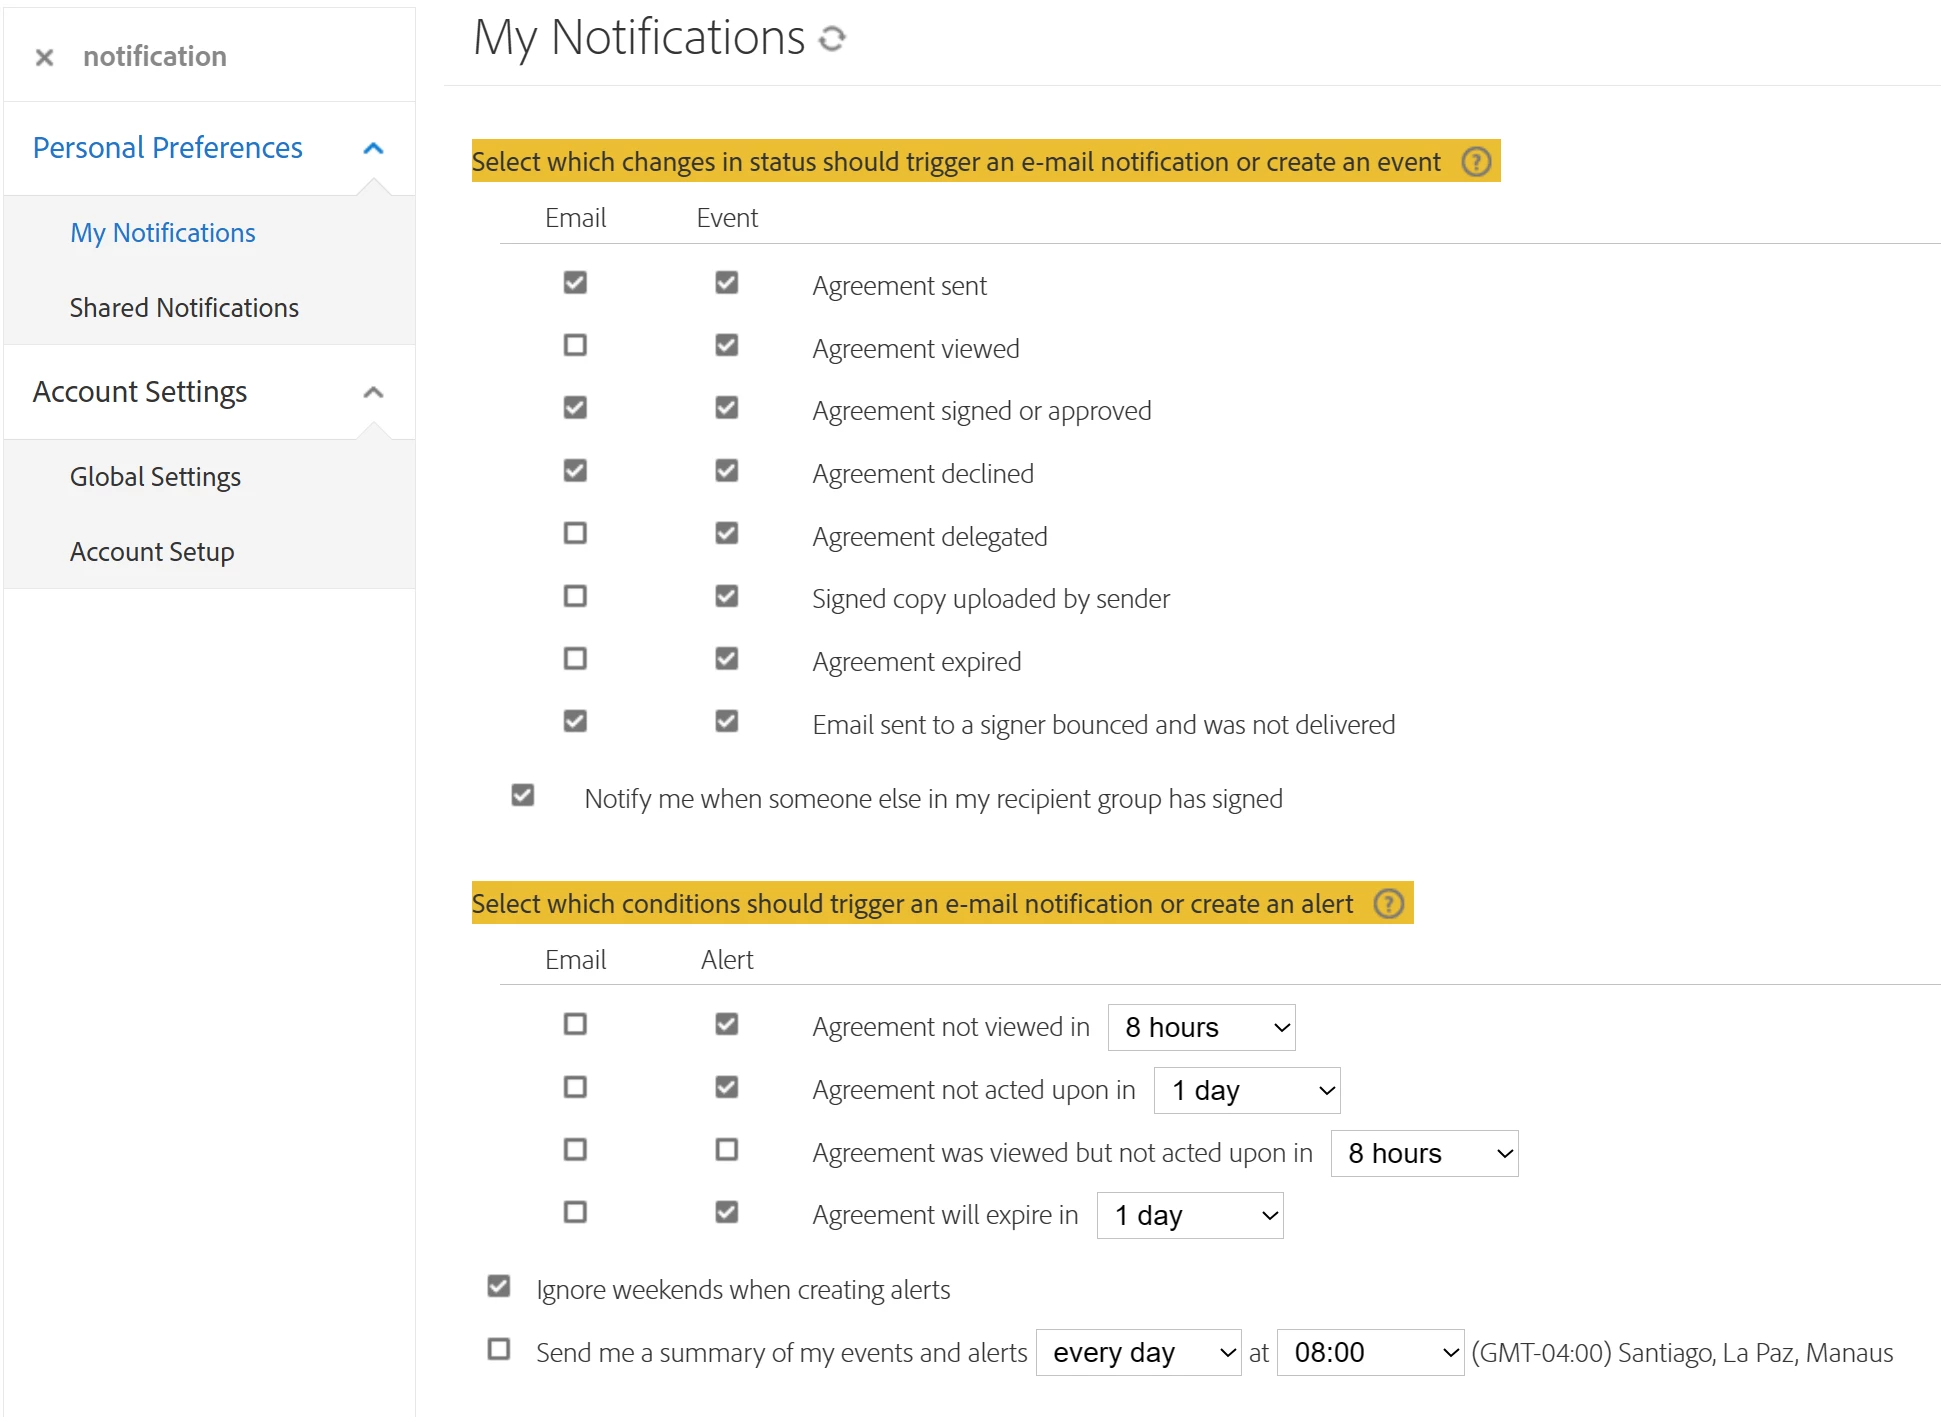Uncheck notify when recipient group has signed
1941x1417 pixels.
tap(523, 795)
